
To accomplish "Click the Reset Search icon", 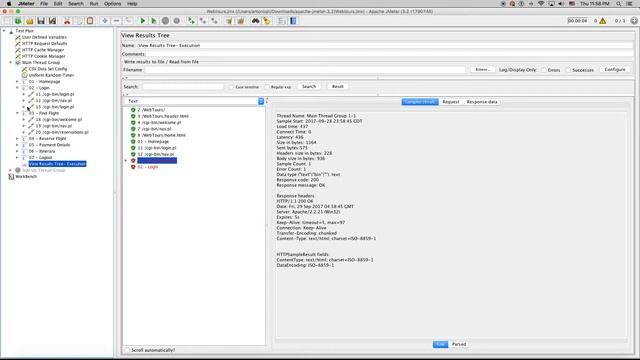I will tap(267, 21).
